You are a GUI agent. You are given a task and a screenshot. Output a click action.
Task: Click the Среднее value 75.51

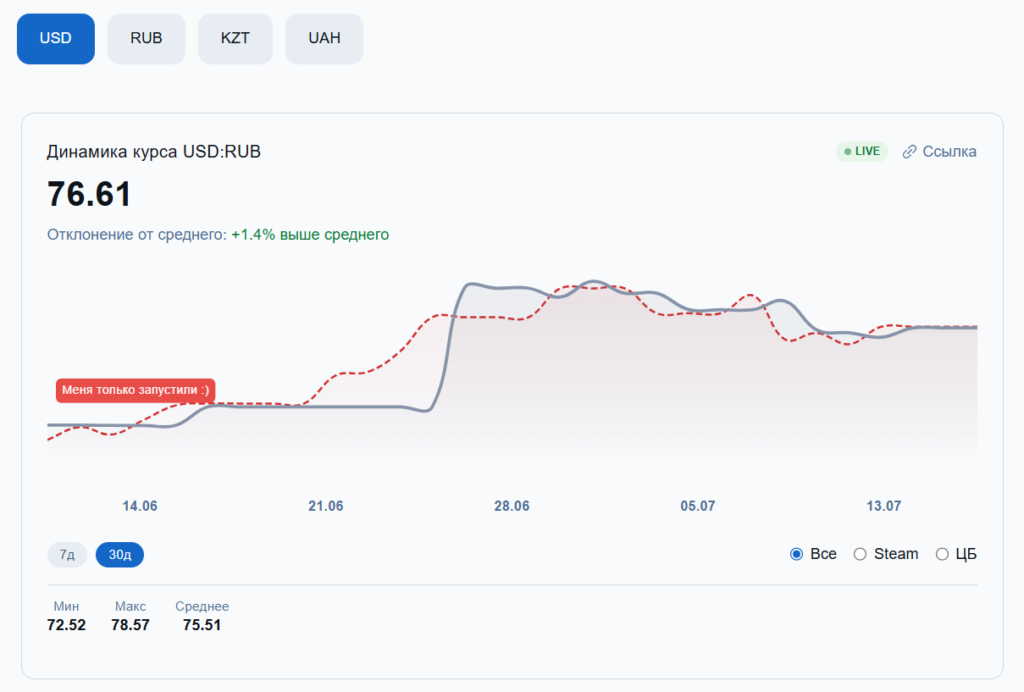[x=202, y=625]
